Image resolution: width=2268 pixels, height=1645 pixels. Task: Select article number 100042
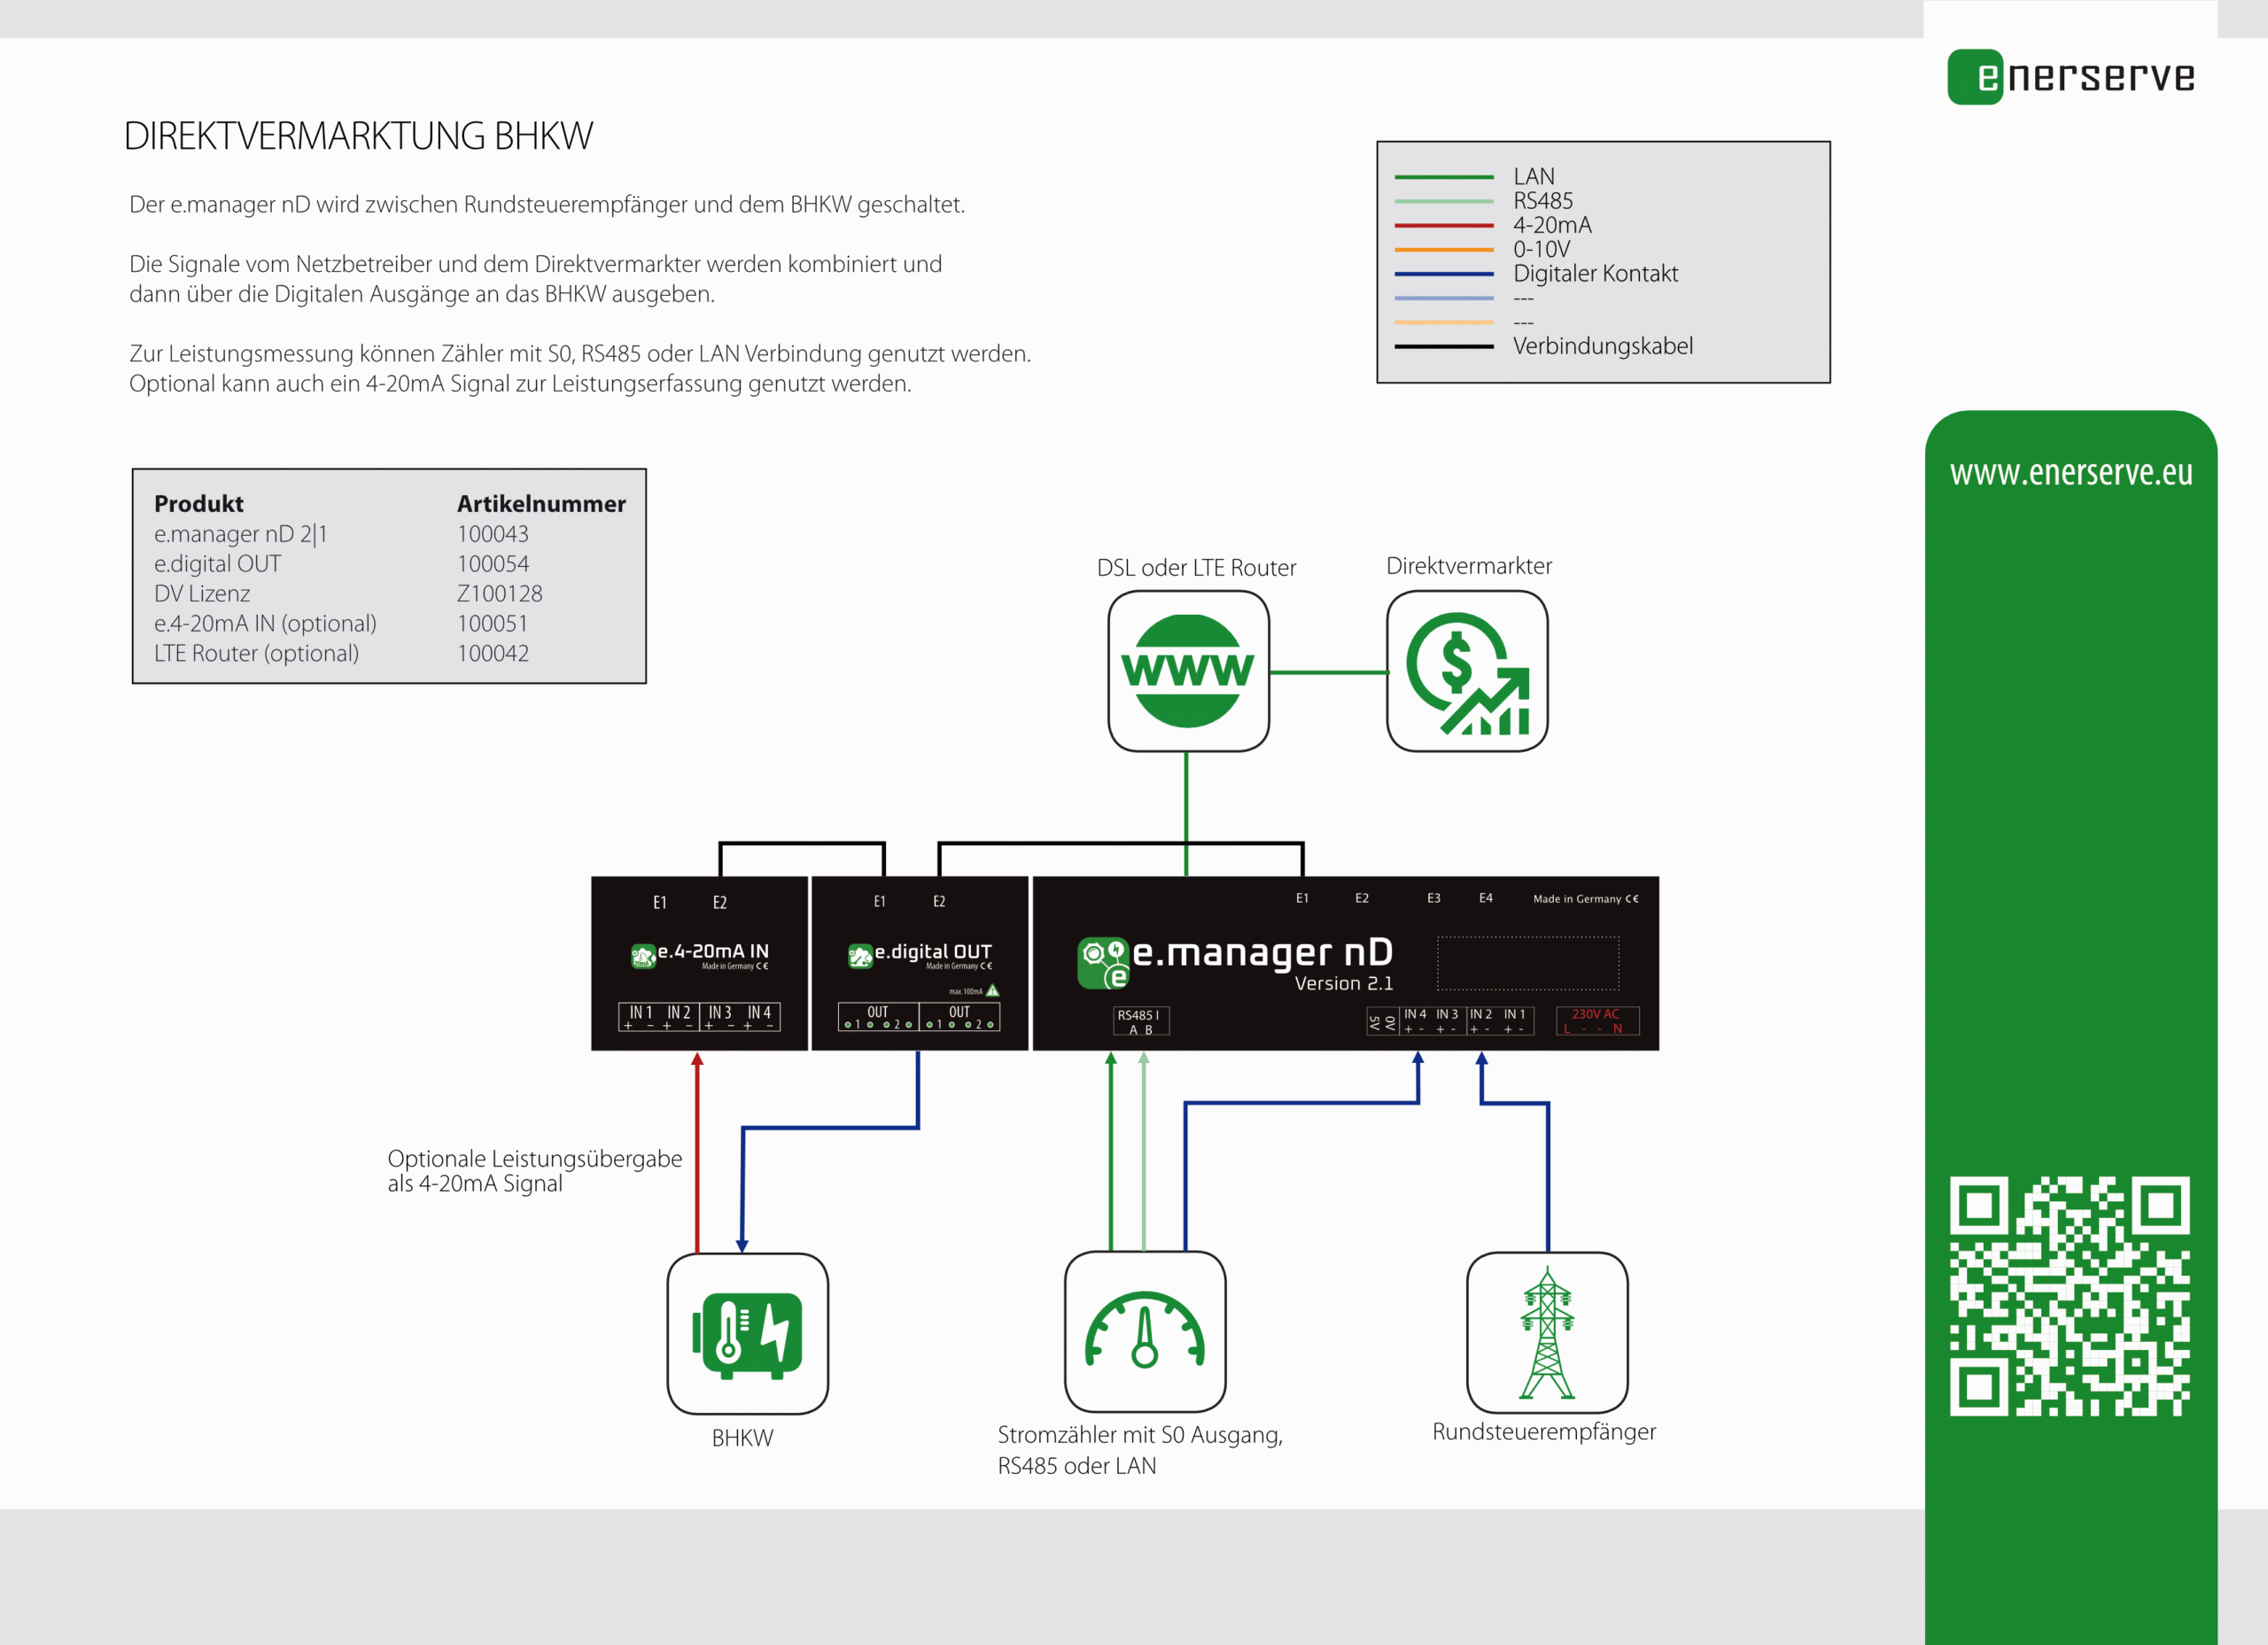click(493, 654)
